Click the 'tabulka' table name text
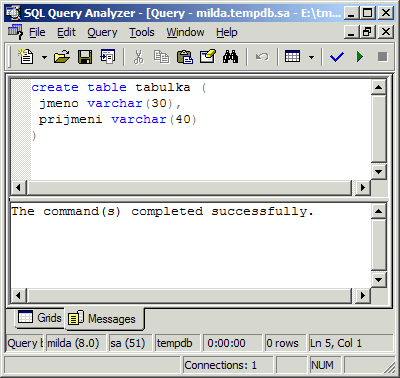The width and height of the screenshot is (400, 378). (x=163, y=87)
